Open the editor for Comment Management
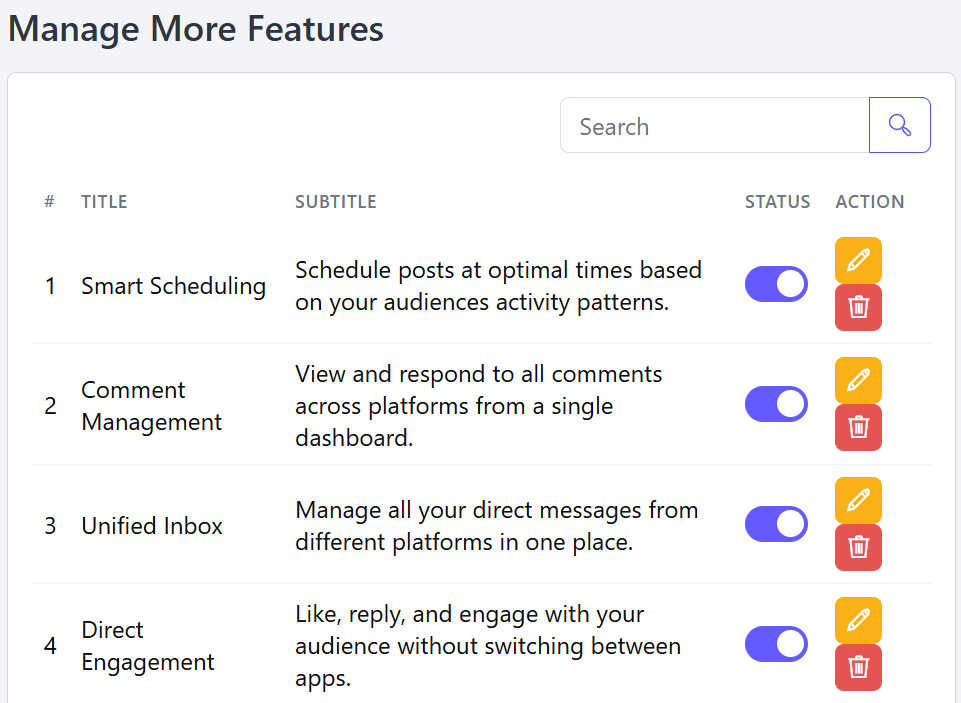Screen dimensions: 961x703 pos(858,381)
